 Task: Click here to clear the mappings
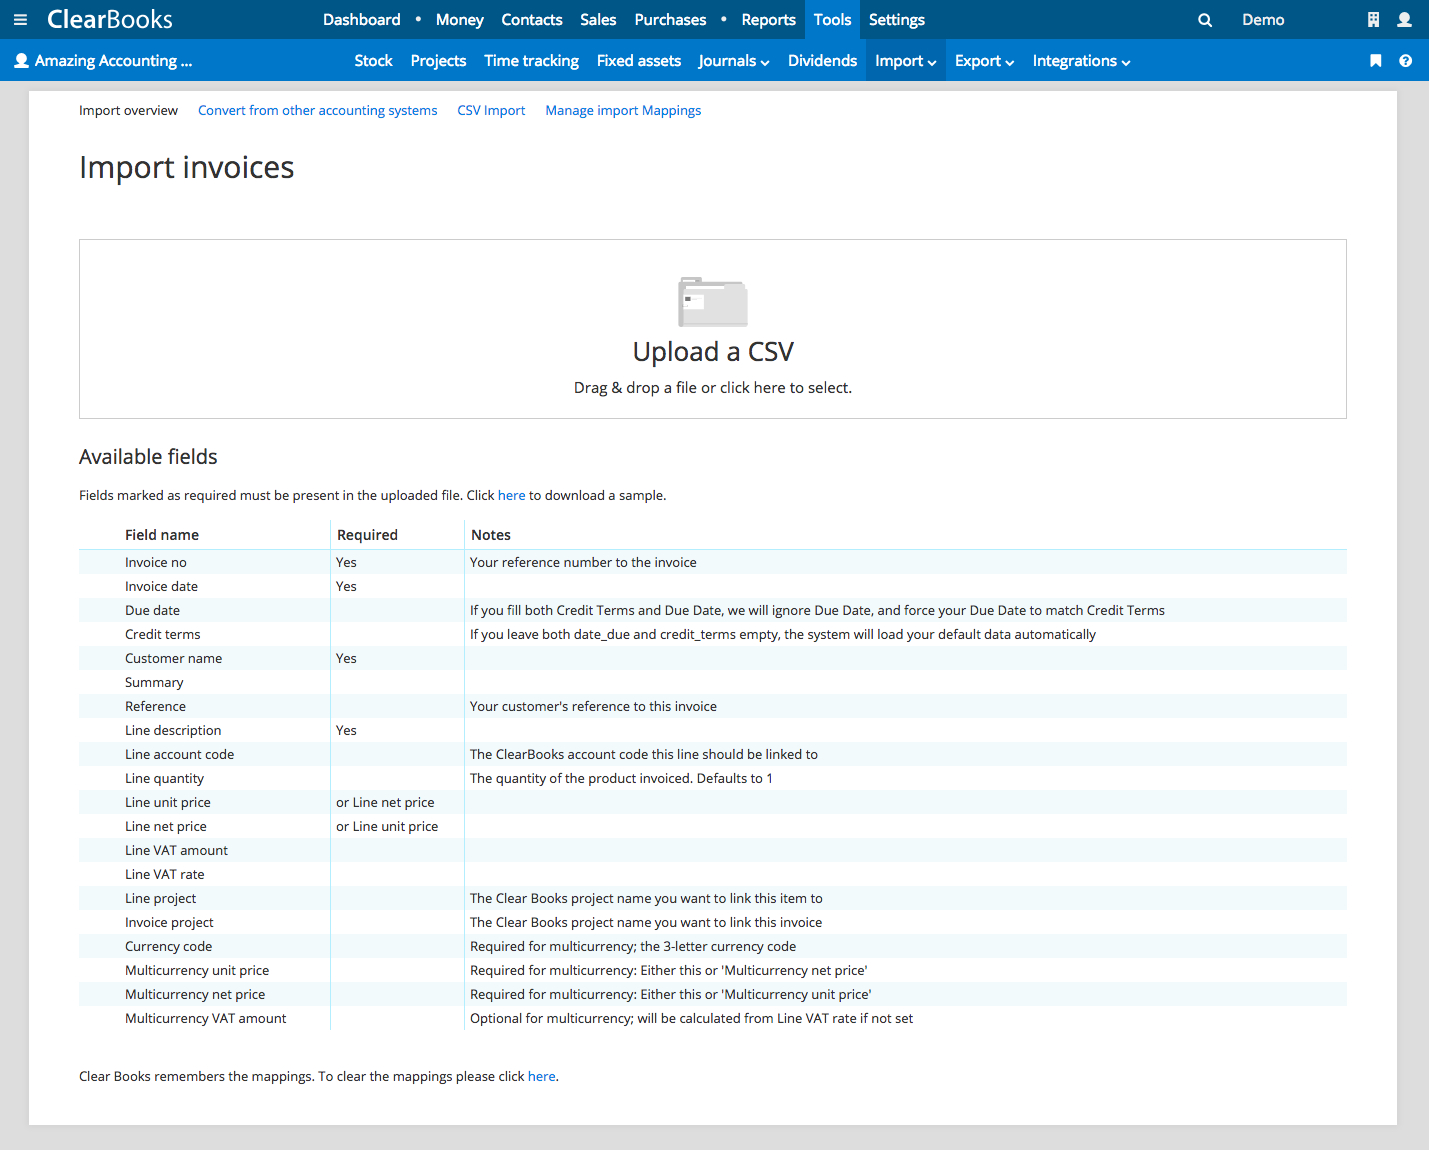click(541, 1076)
